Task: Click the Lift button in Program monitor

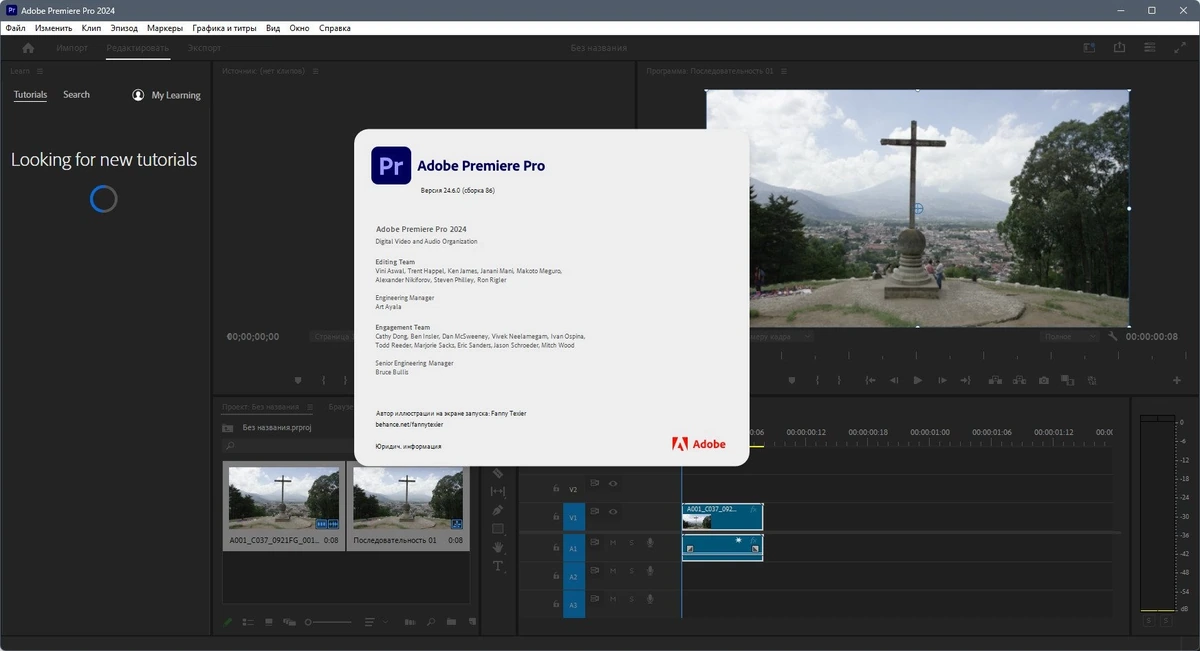Action: pos(995,380)
